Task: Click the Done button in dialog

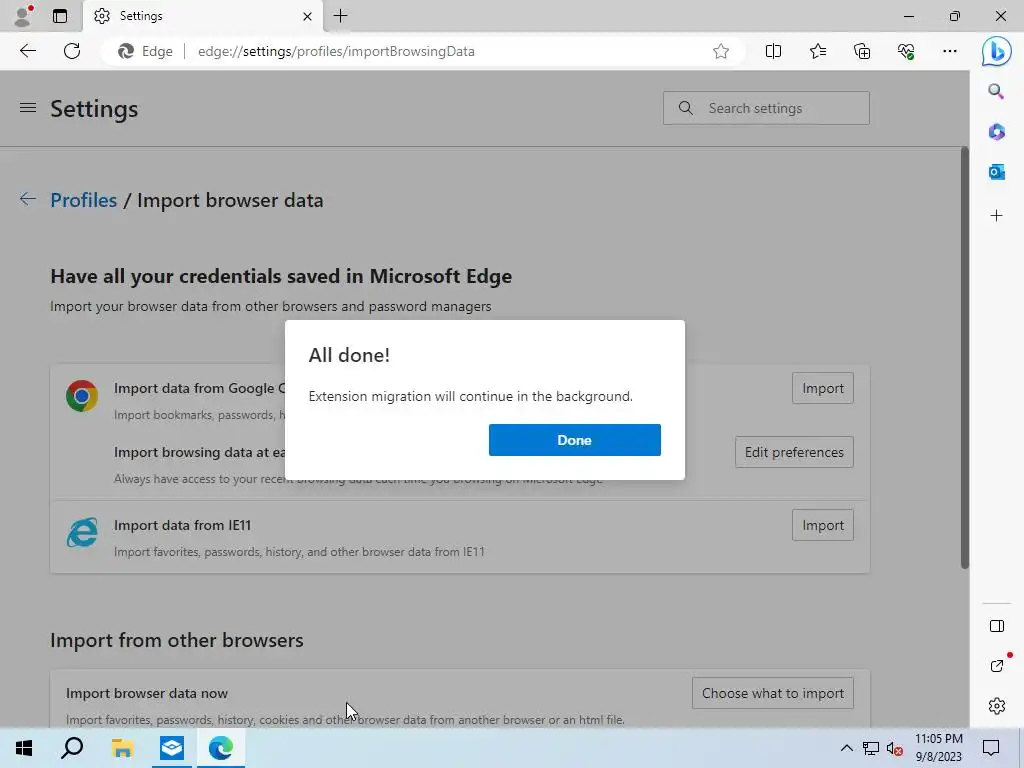Action: (574, 440)
